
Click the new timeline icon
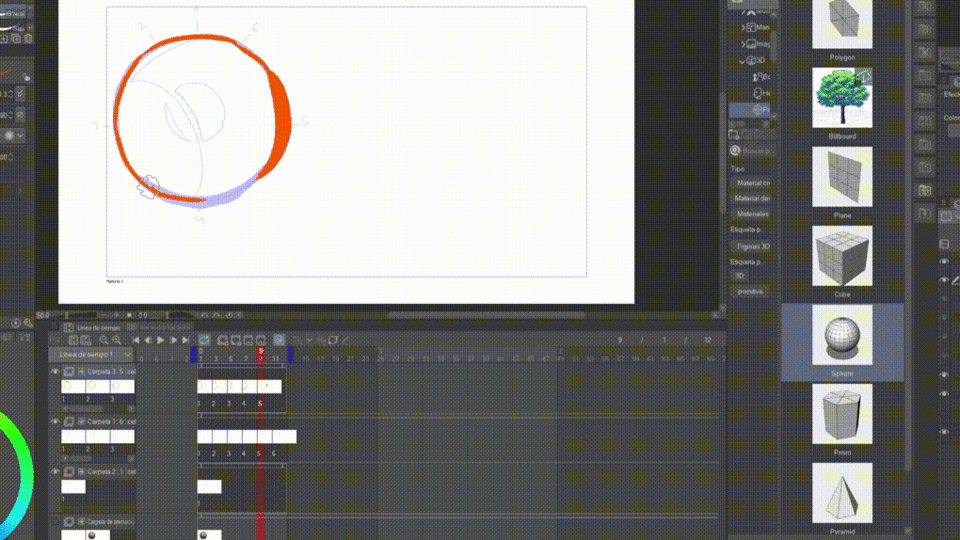pos(73,340)
